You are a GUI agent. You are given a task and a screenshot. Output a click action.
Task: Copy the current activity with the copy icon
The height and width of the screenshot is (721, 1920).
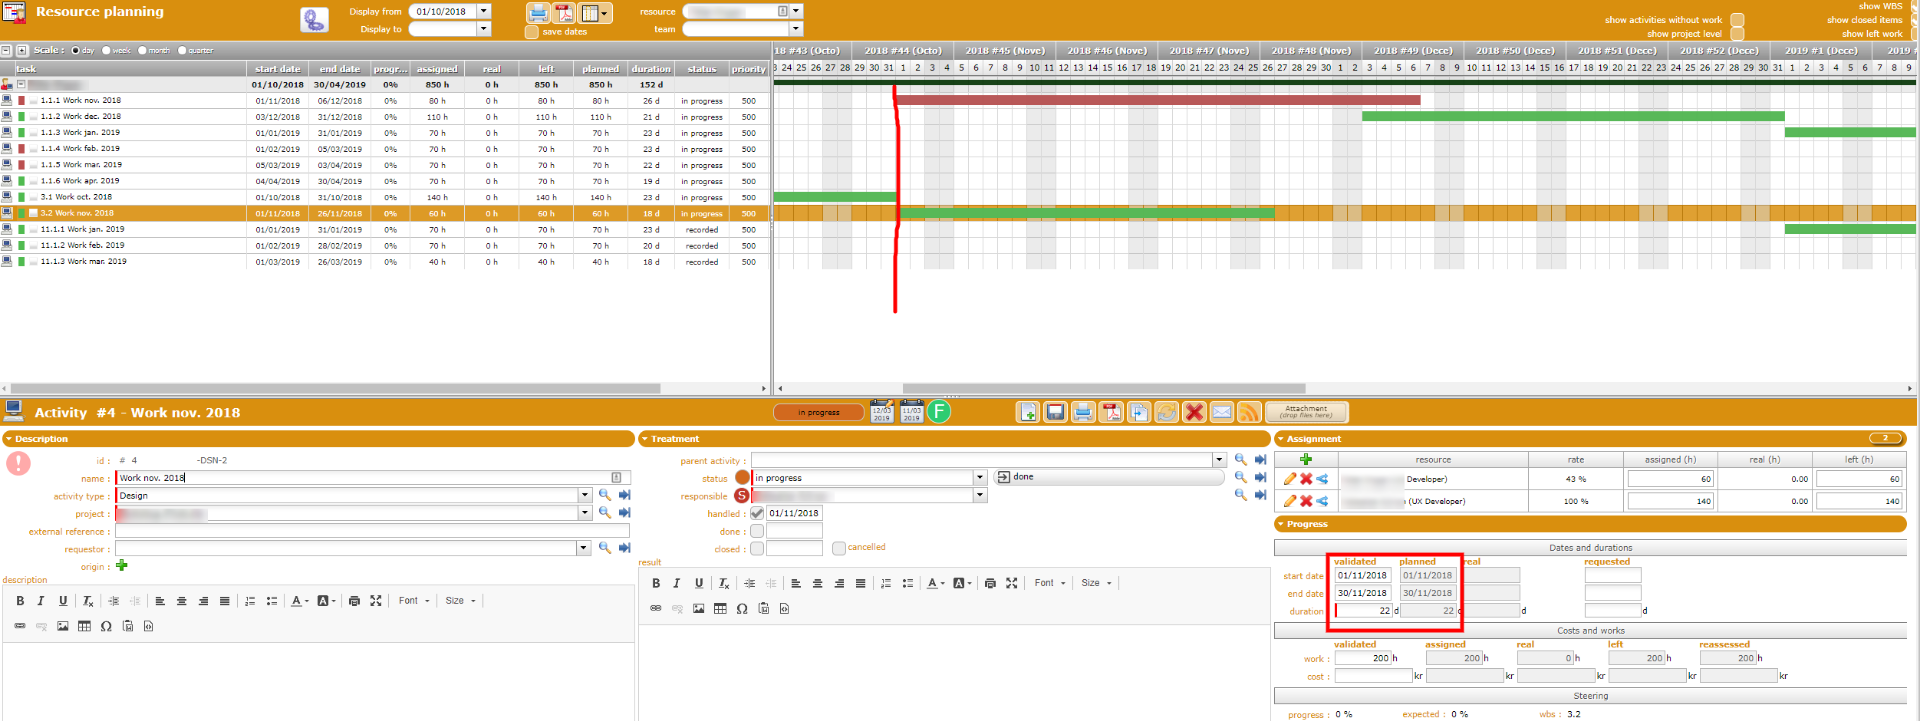[1138, 412]
